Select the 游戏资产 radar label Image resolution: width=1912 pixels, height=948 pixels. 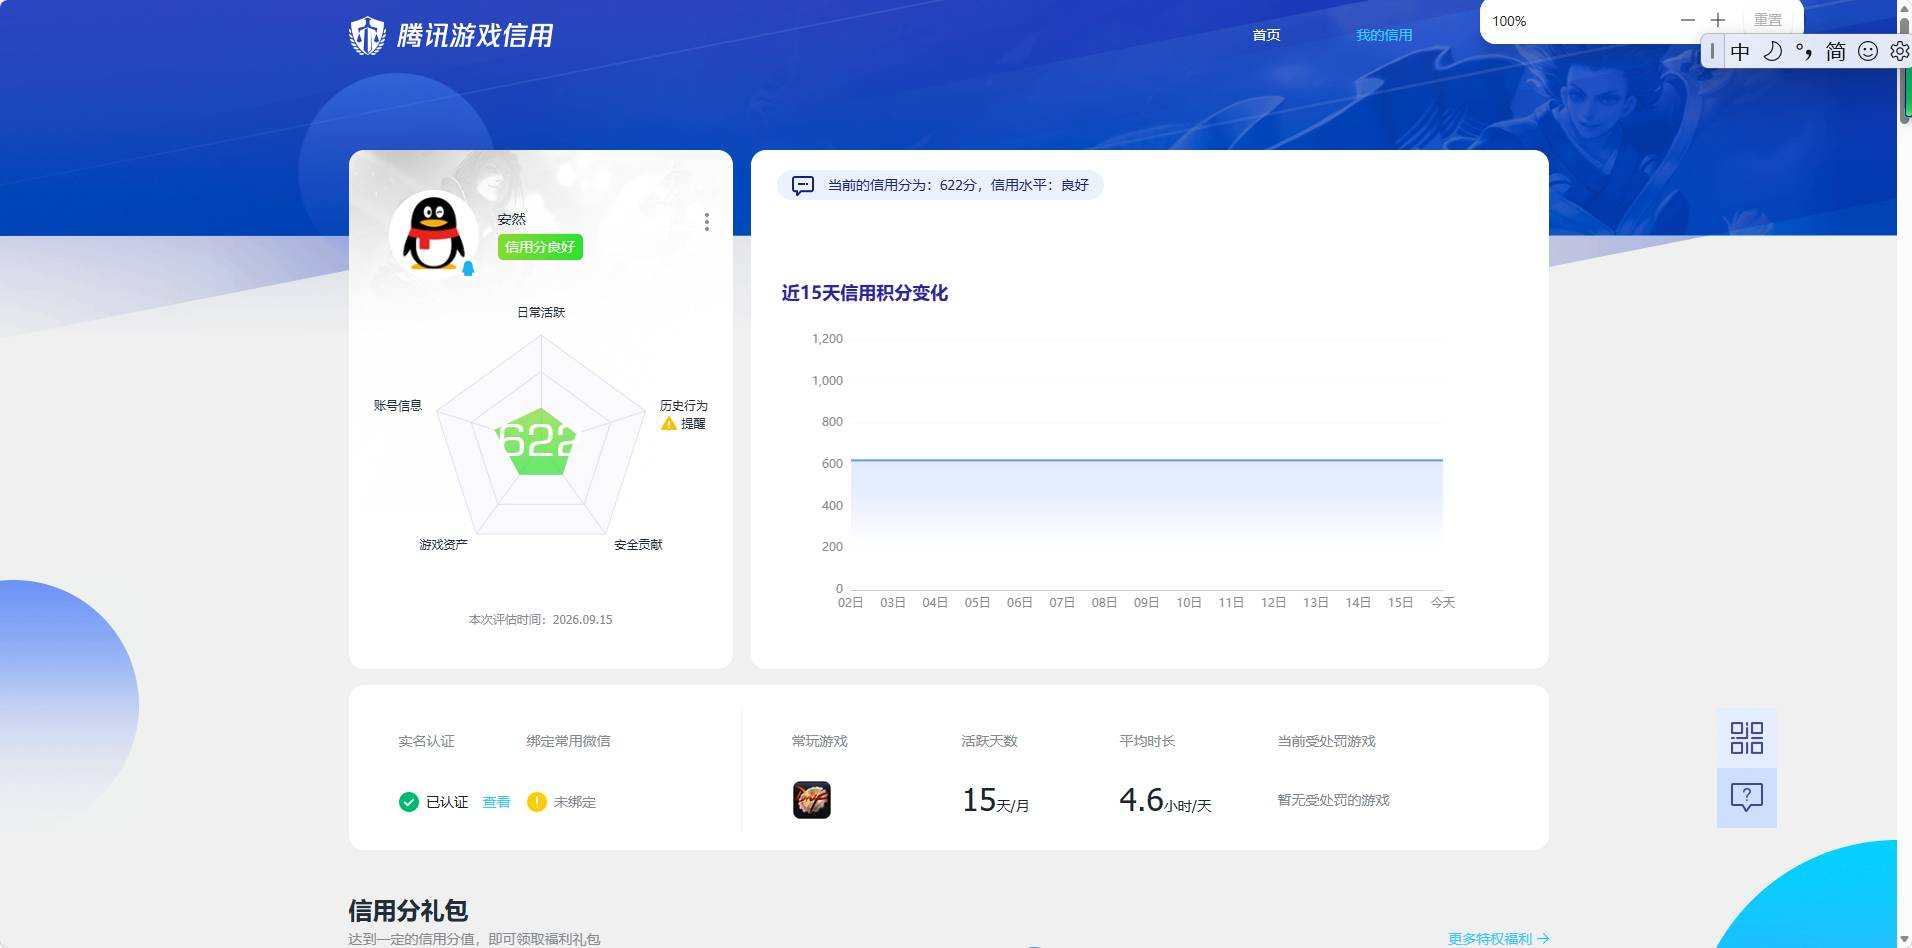pyautogui.click(x=443, y=544)
